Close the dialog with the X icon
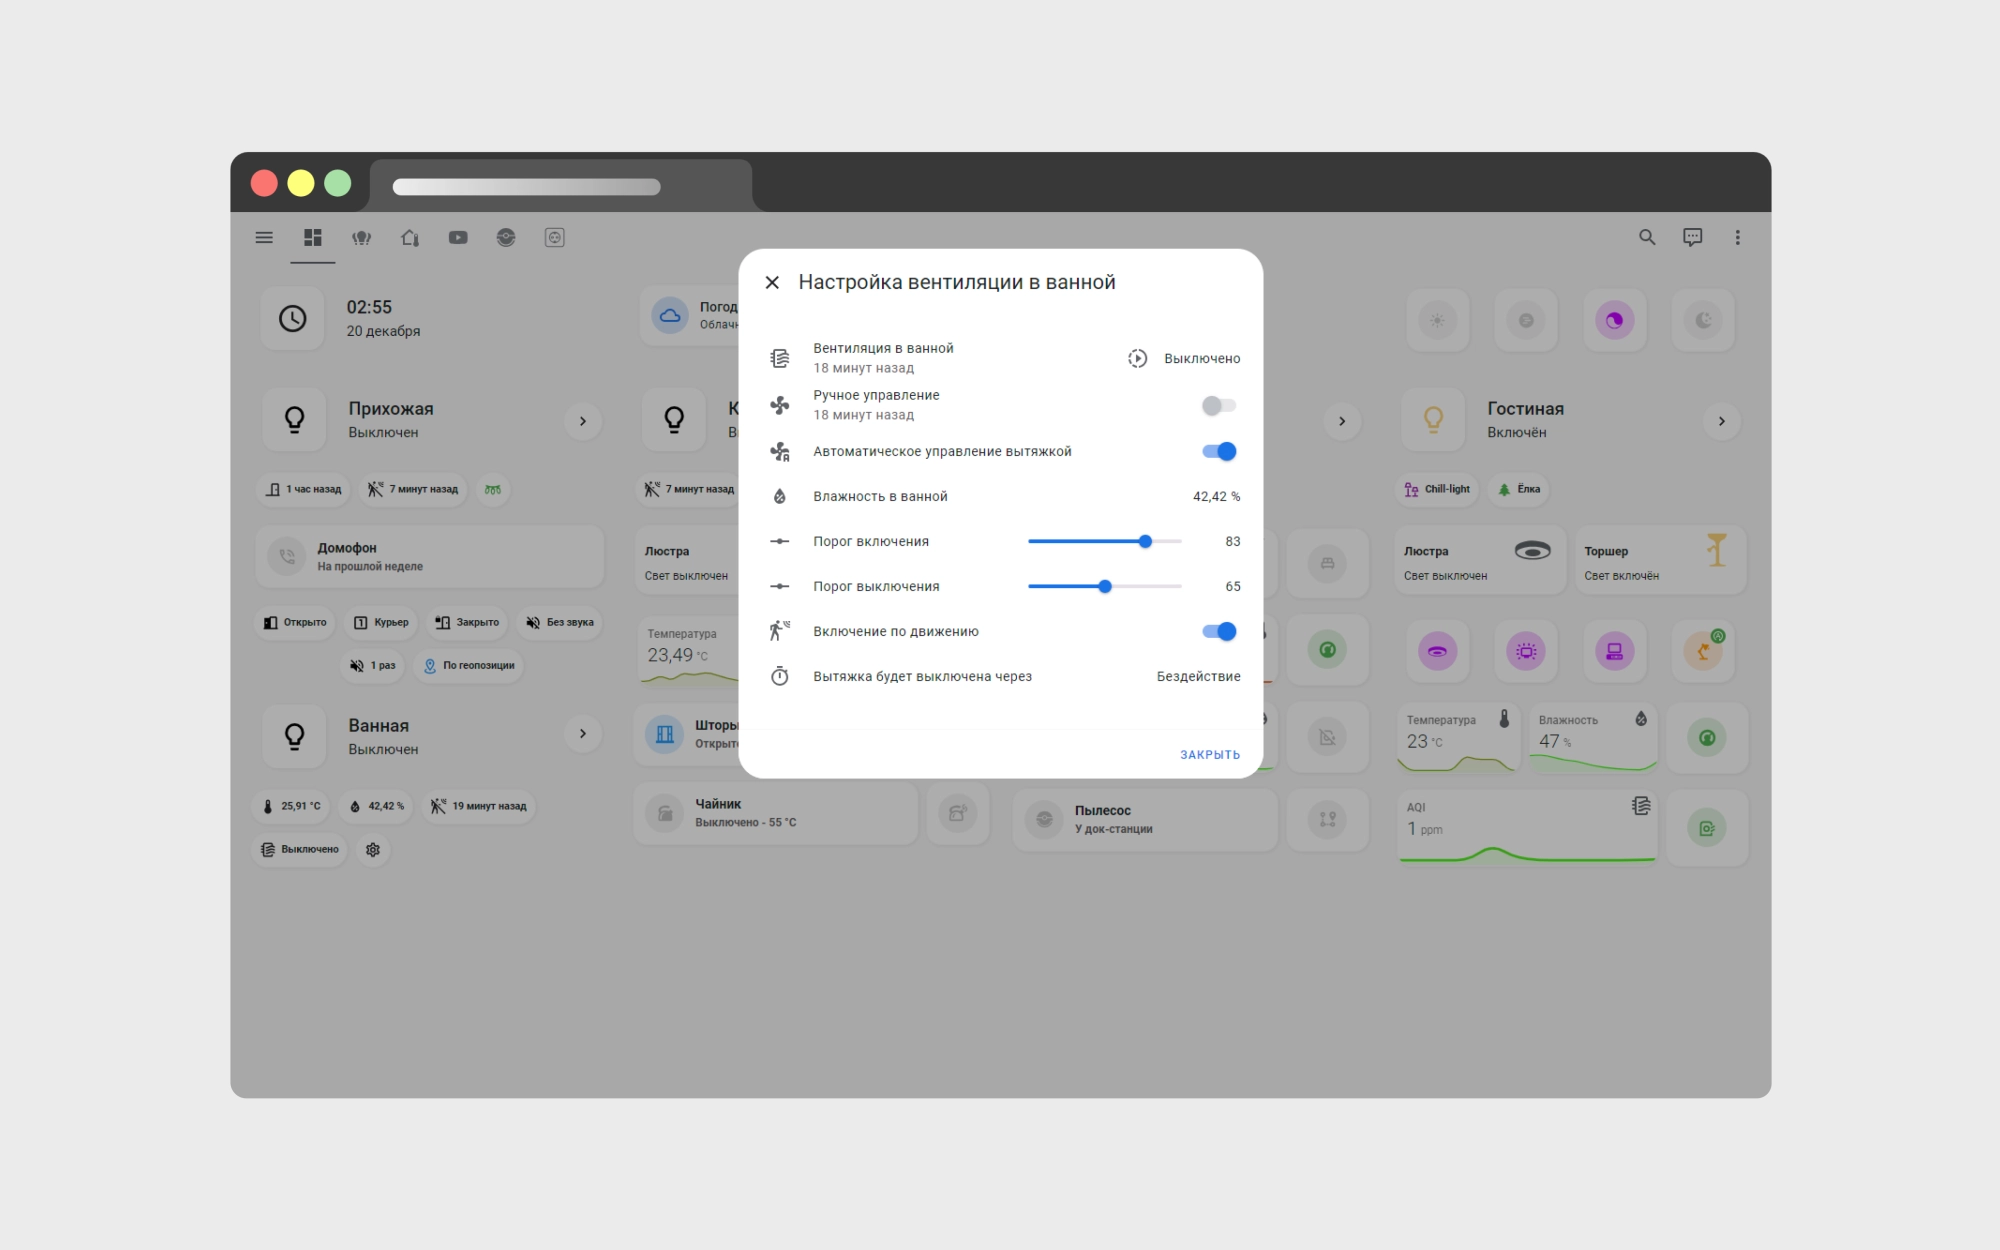2000x1250 pixels. pyautogui.click(x=772, y=283)
